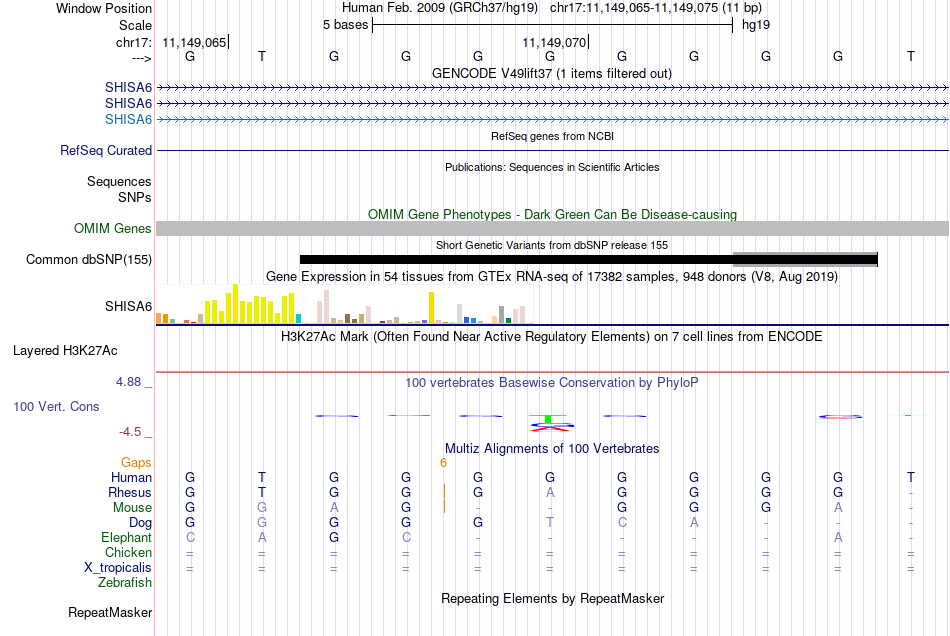Click the PhyloP upper limit value 4.88
This screenshot has width=950, height=636.
tap(128, 382)
